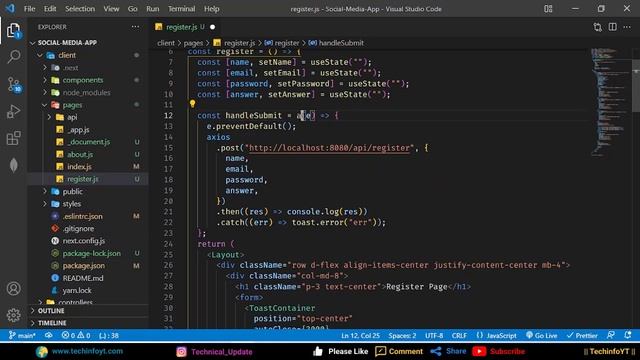Viewport: 640px width, 360px height.
Task: Open the Explorer view in activity bar
Action: 13,31
